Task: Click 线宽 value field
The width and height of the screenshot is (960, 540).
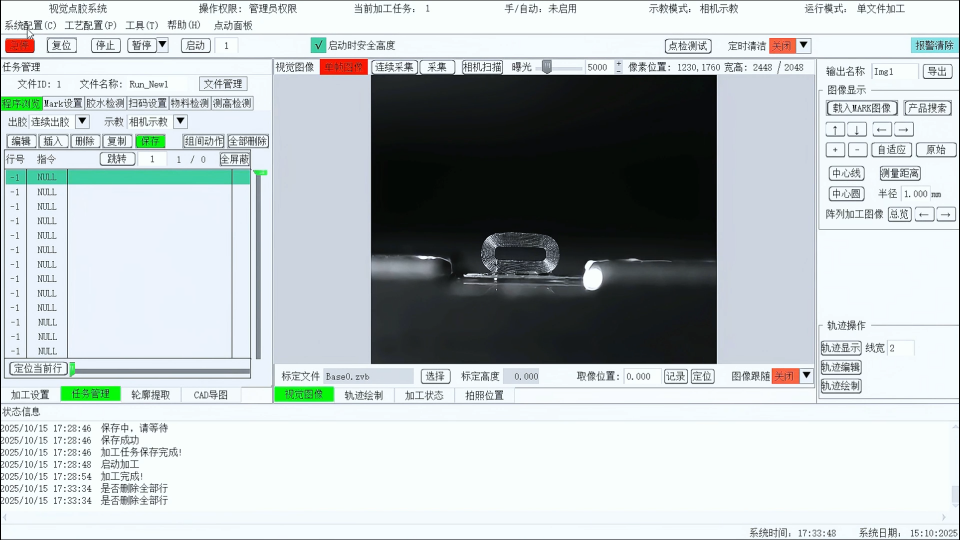Action: 901,348
